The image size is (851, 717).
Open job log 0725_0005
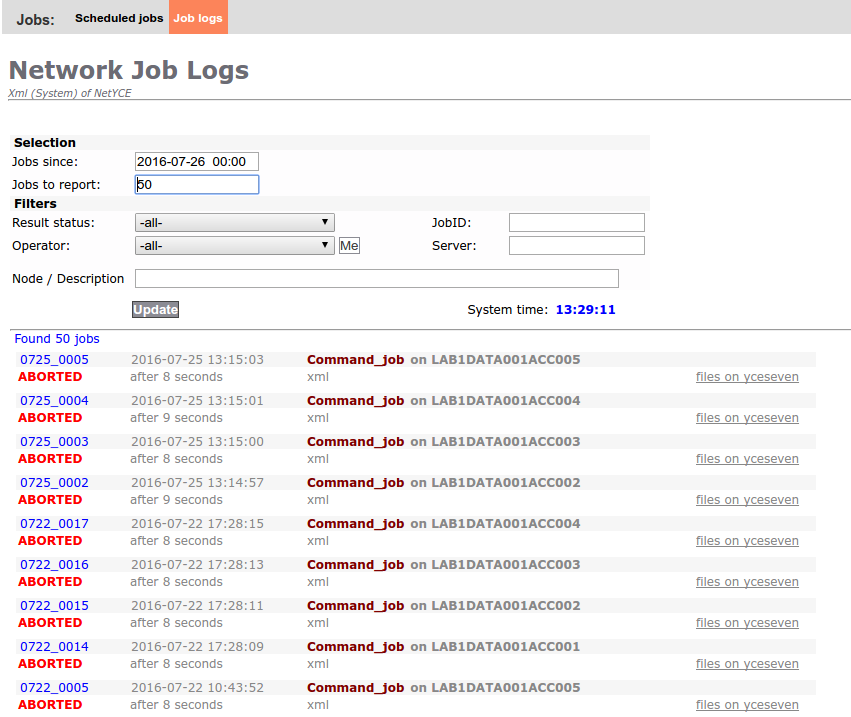point(53,359)
